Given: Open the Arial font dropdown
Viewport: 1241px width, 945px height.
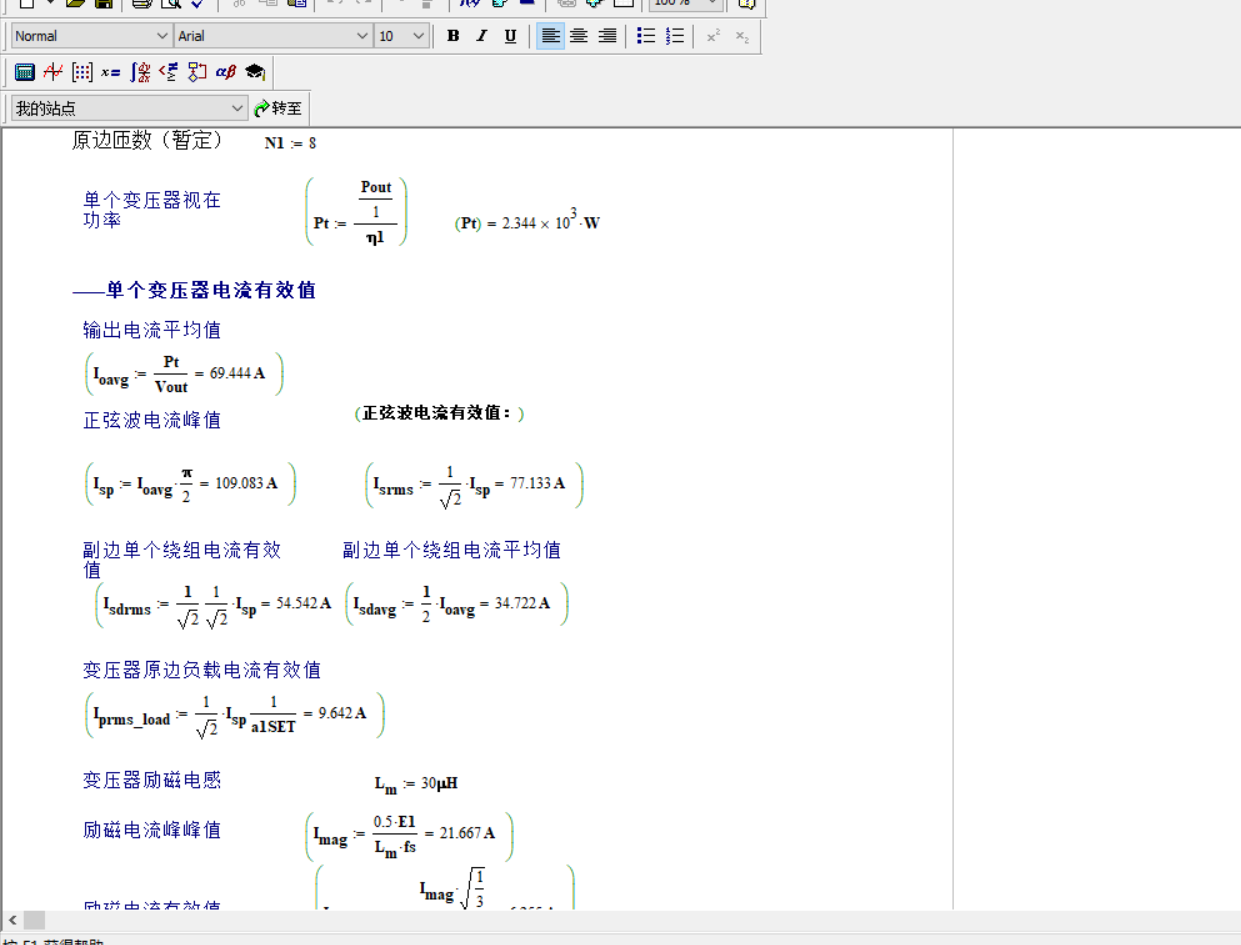Looking at the screenshot, I should coord(362,36).
